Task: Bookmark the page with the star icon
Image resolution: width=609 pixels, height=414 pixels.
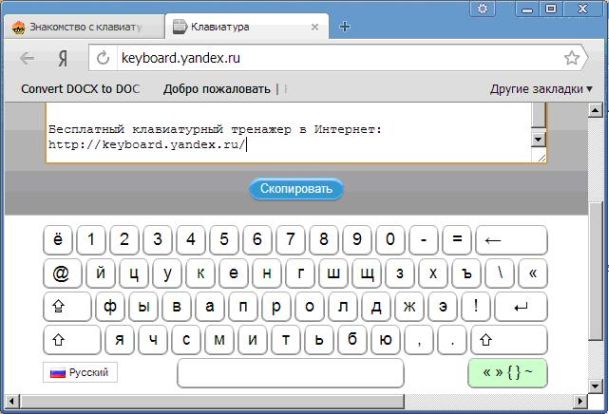Action: click(571, 58)
